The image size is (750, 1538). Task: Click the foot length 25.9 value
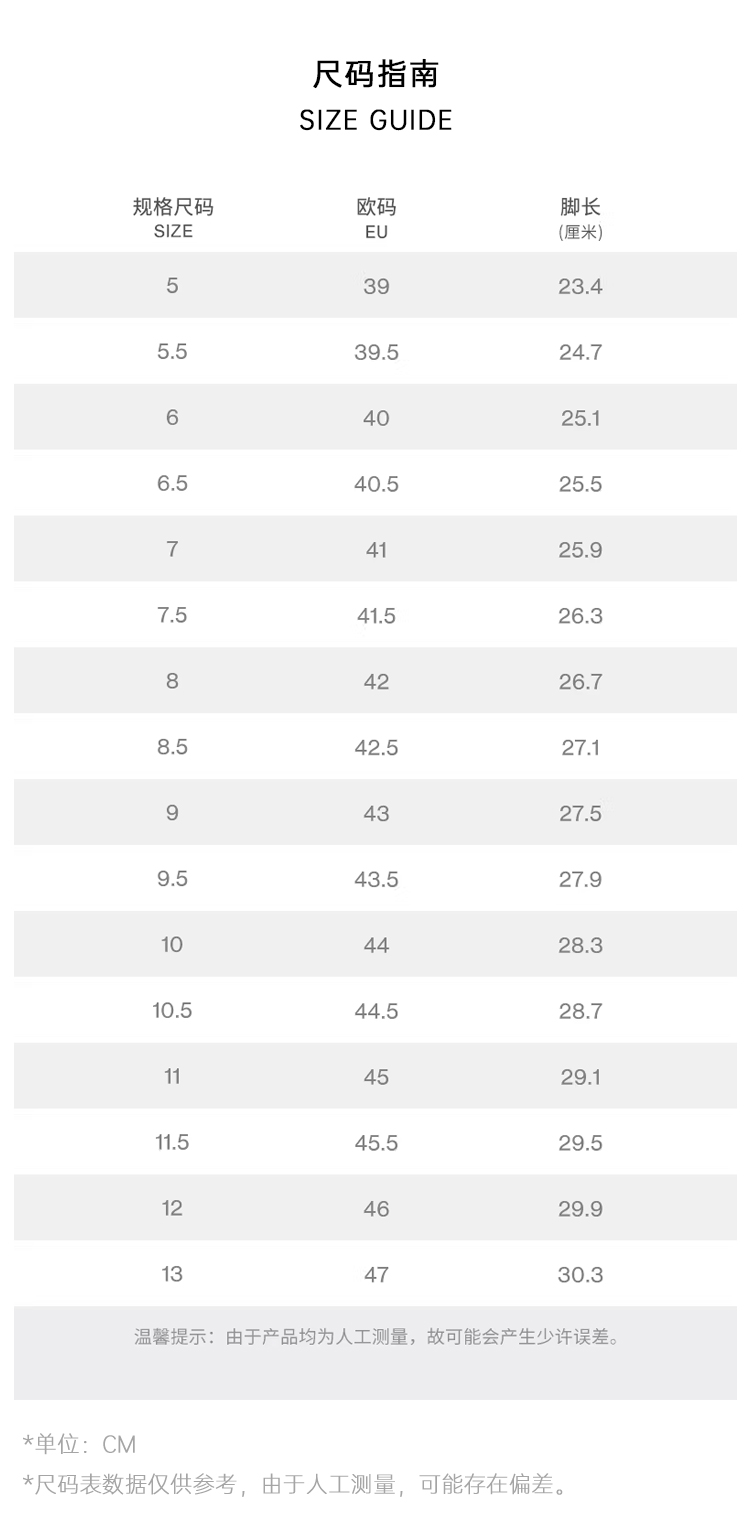point(580,550)
